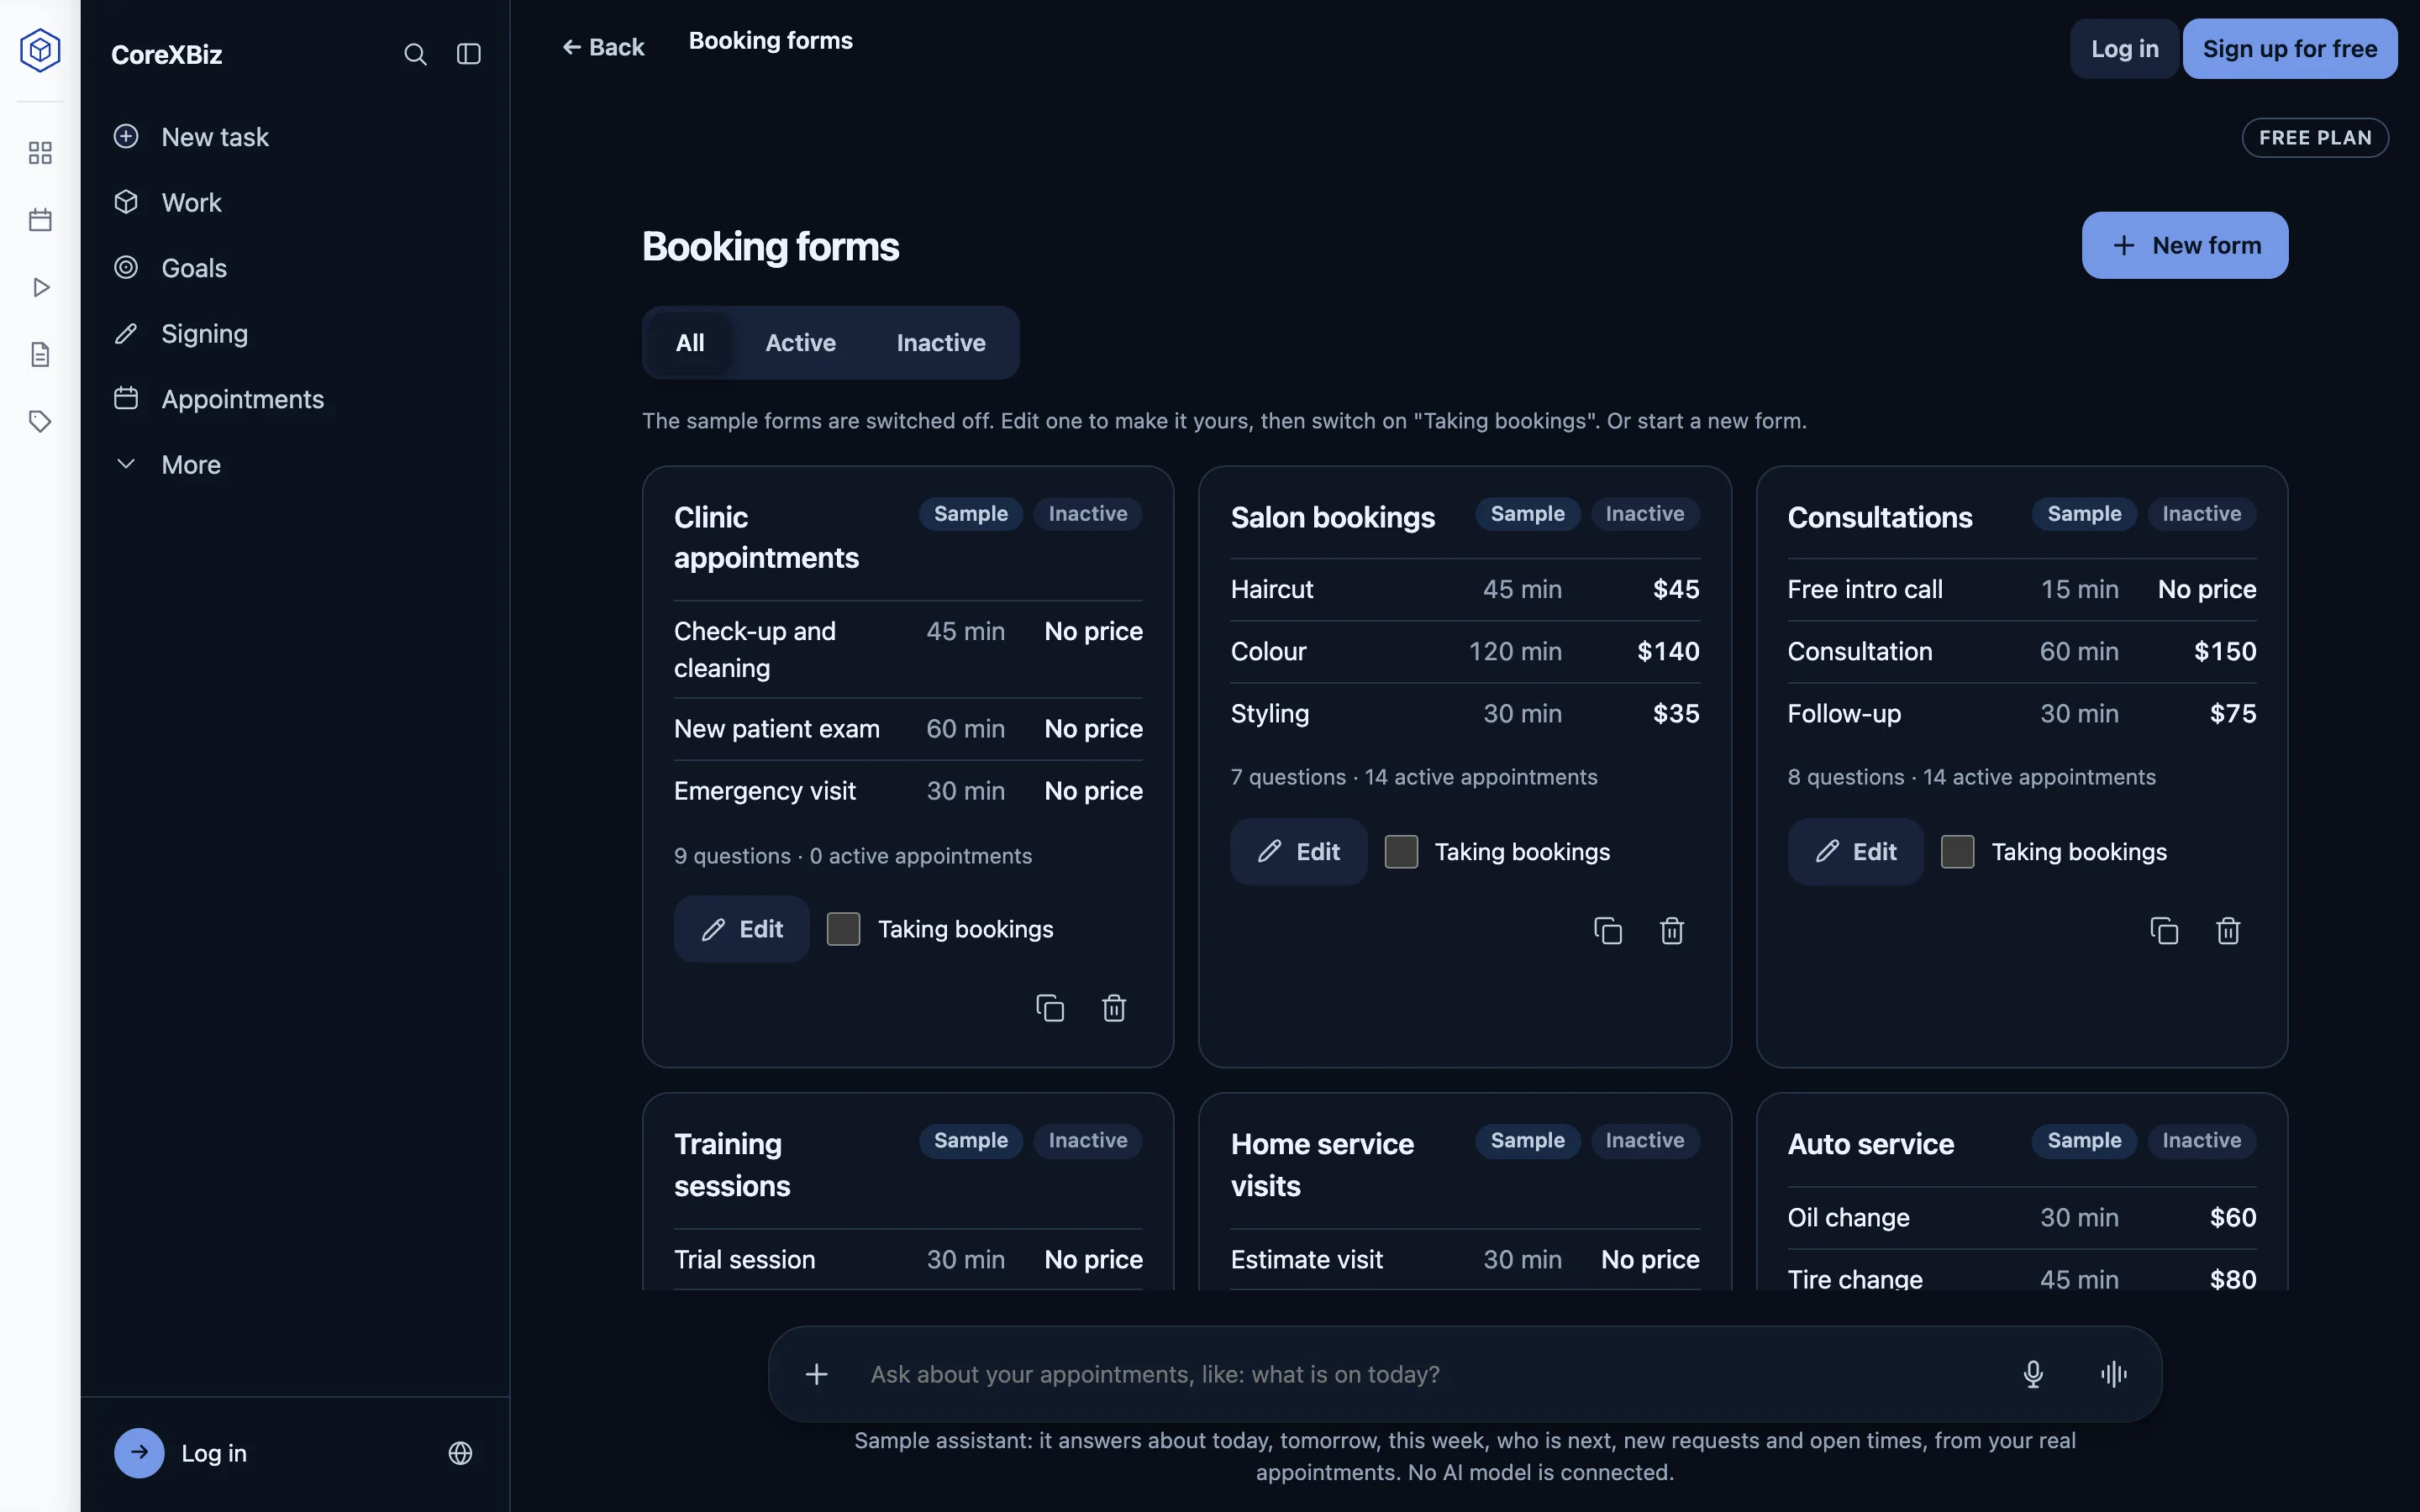Open the dashboard grid icon in left rail
Screen dimensions: 2420x1512
[40, 153]
